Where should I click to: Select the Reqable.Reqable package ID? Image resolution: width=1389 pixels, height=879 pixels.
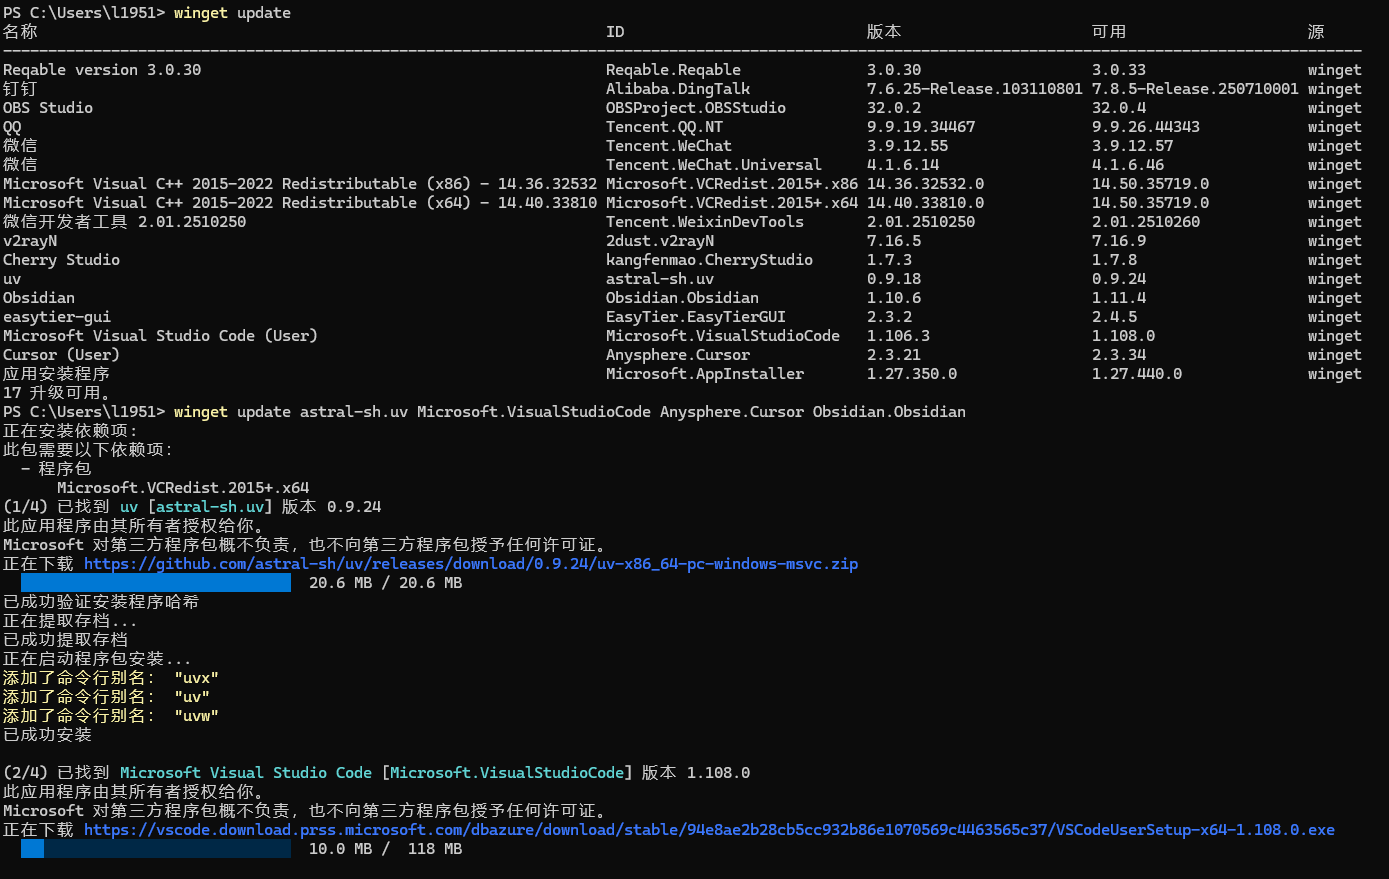[673, 70]
